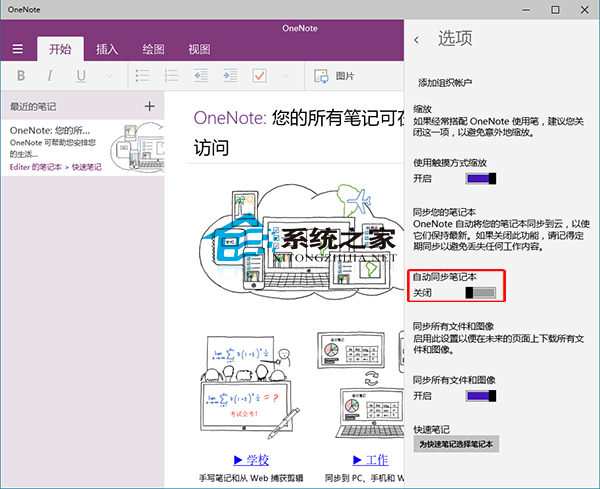The width and height of the screenshot is (600, 489).
Task: Toggle 同步所有文件和图像 switch
Action: [x=481, y=396]
